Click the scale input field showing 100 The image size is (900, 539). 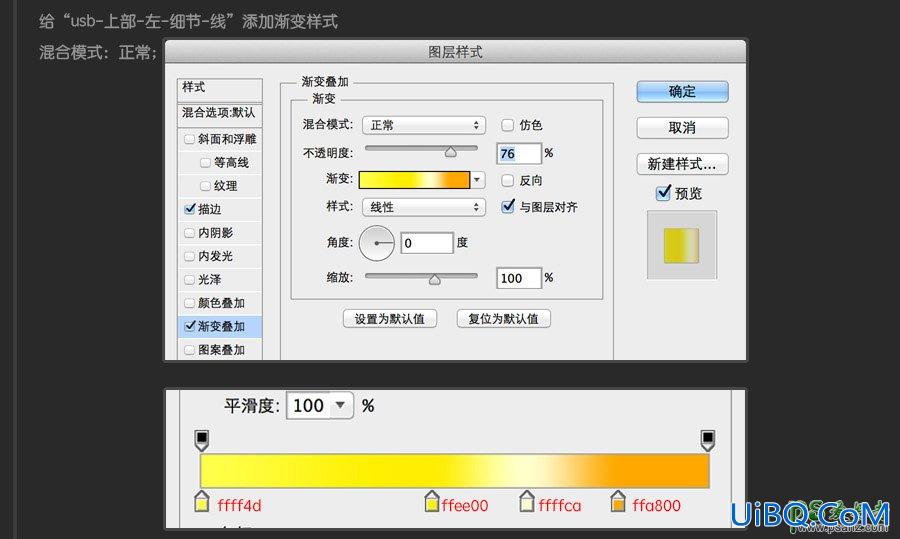click(x=519, y=278)
